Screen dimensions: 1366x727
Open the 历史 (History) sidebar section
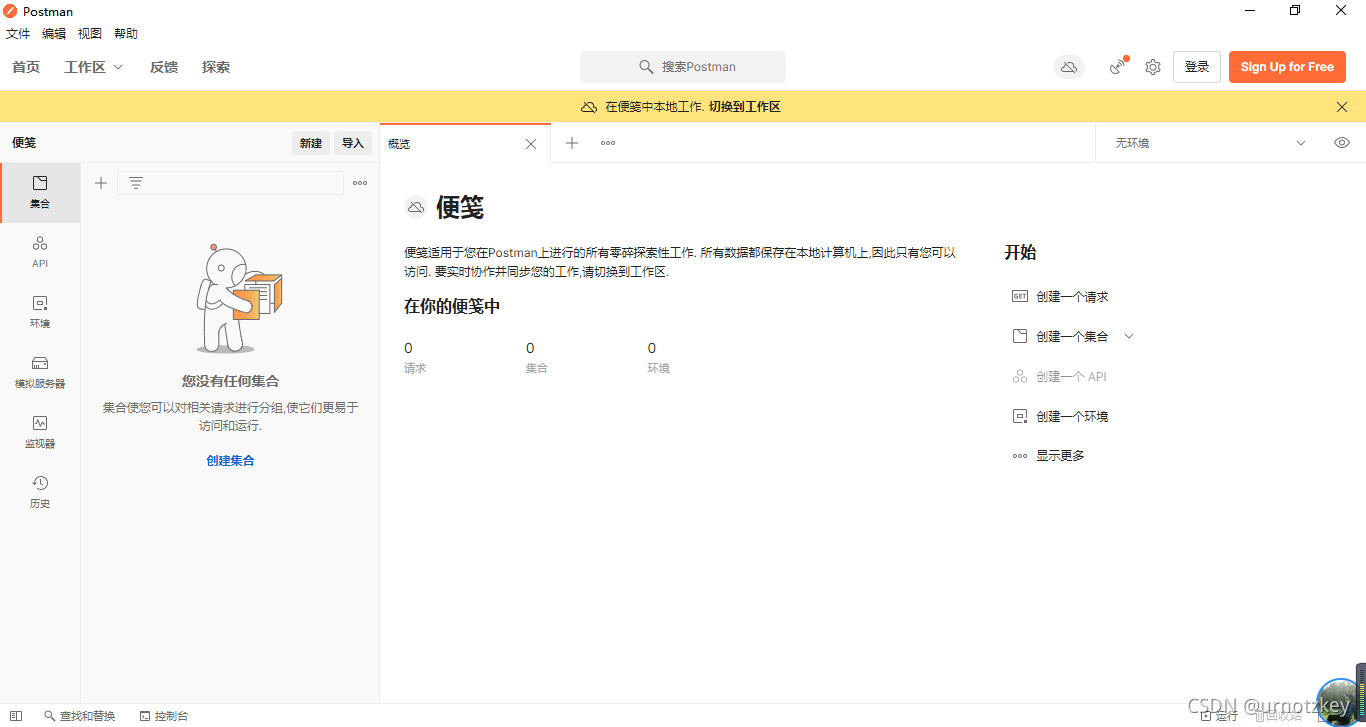(x=40, y=492)
